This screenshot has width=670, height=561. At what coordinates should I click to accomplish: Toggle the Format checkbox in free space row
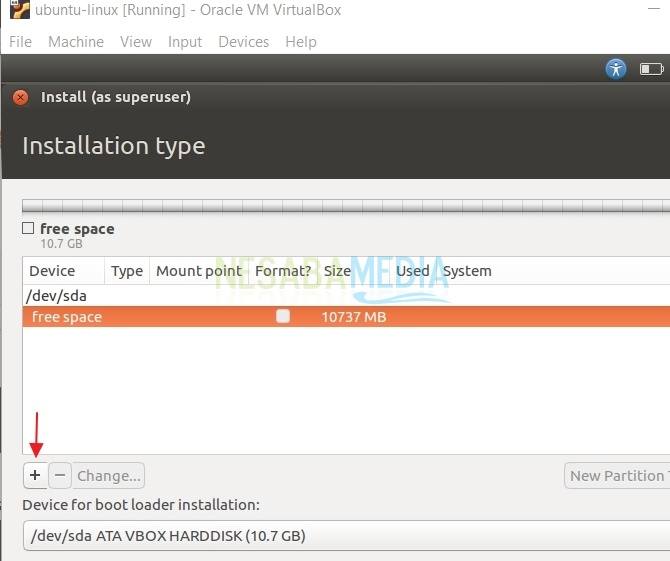(x=283, y=316)
